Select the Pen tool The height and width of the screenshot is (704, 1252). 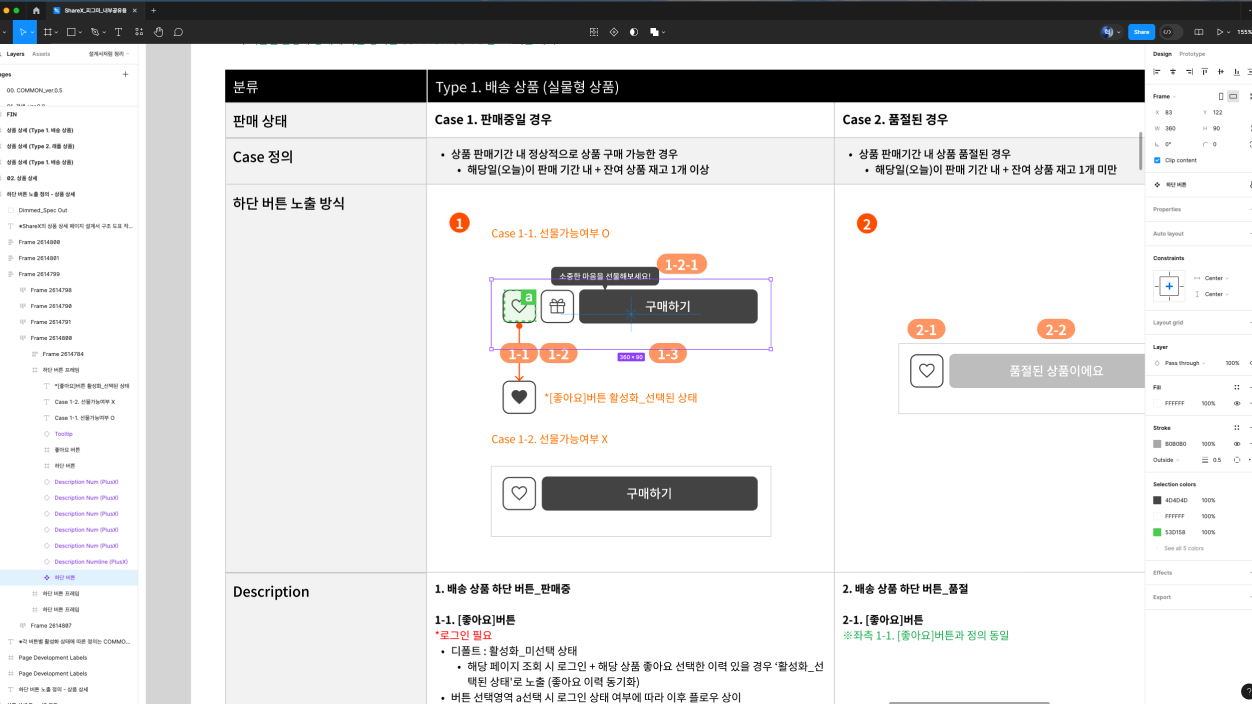95,32
